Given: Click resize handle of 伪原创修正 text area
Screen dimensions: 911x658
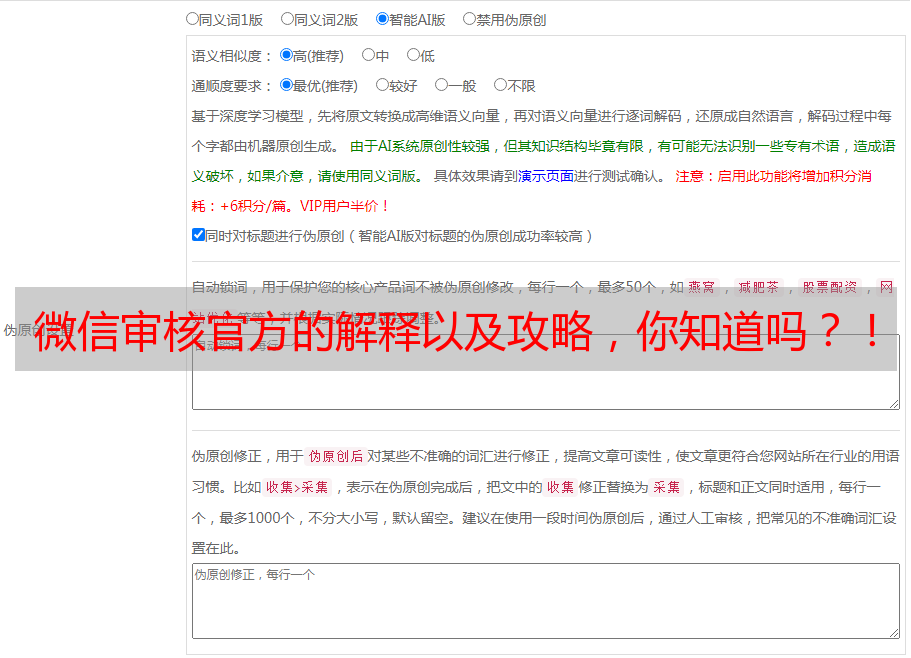Looking at the screenshot, I should point(893,632).
